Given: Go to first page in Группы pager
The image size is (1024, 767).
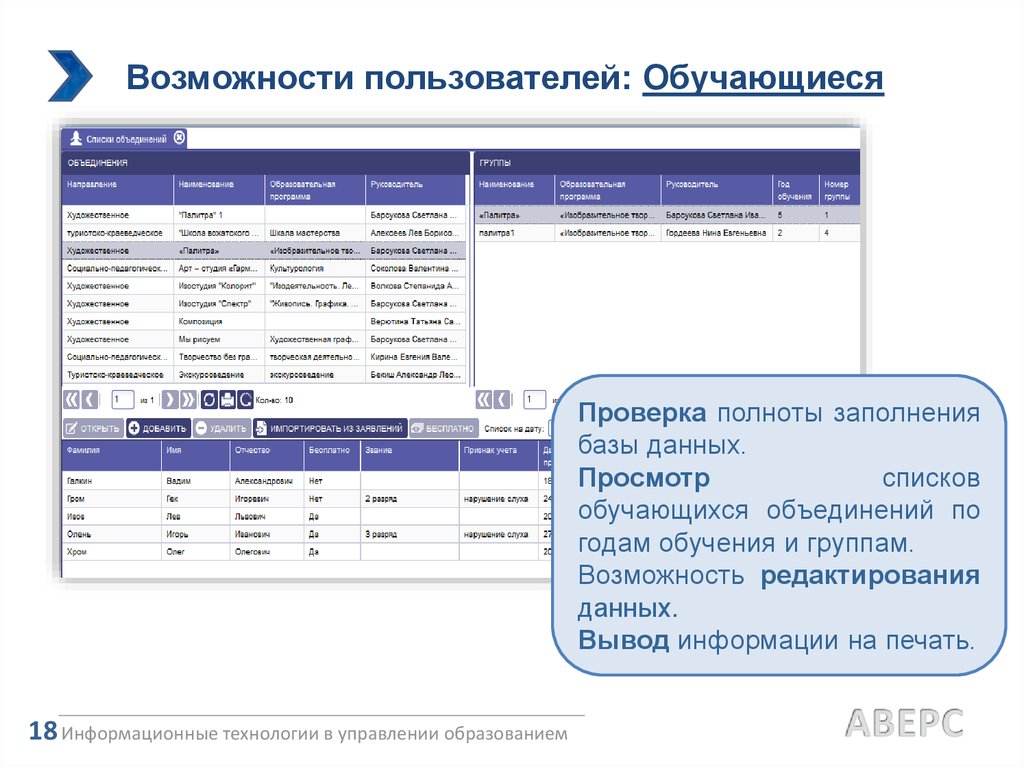Looking at the screenshot, I should click(x=483, y=400).
